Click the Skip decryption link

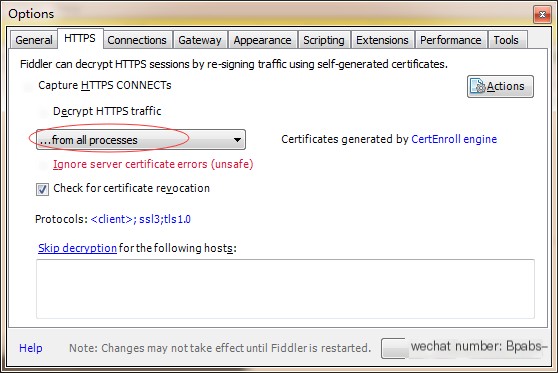[77, 248]
